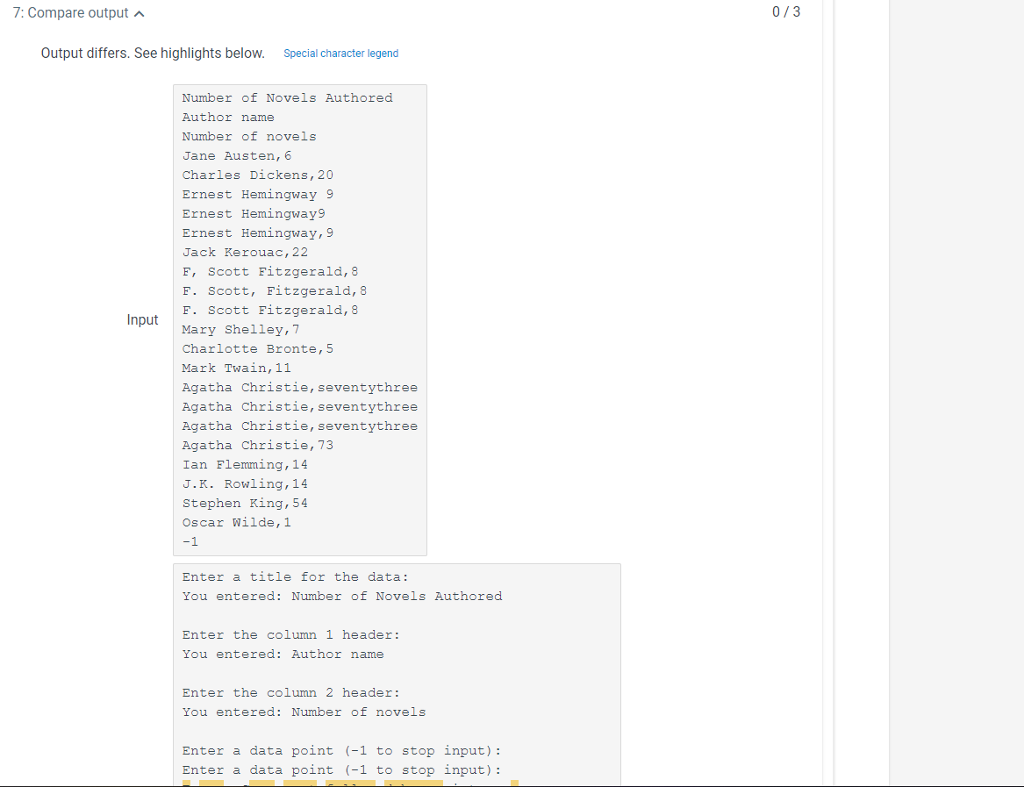Click the collapse chevron icon next to heading

[x=140, y=13]
